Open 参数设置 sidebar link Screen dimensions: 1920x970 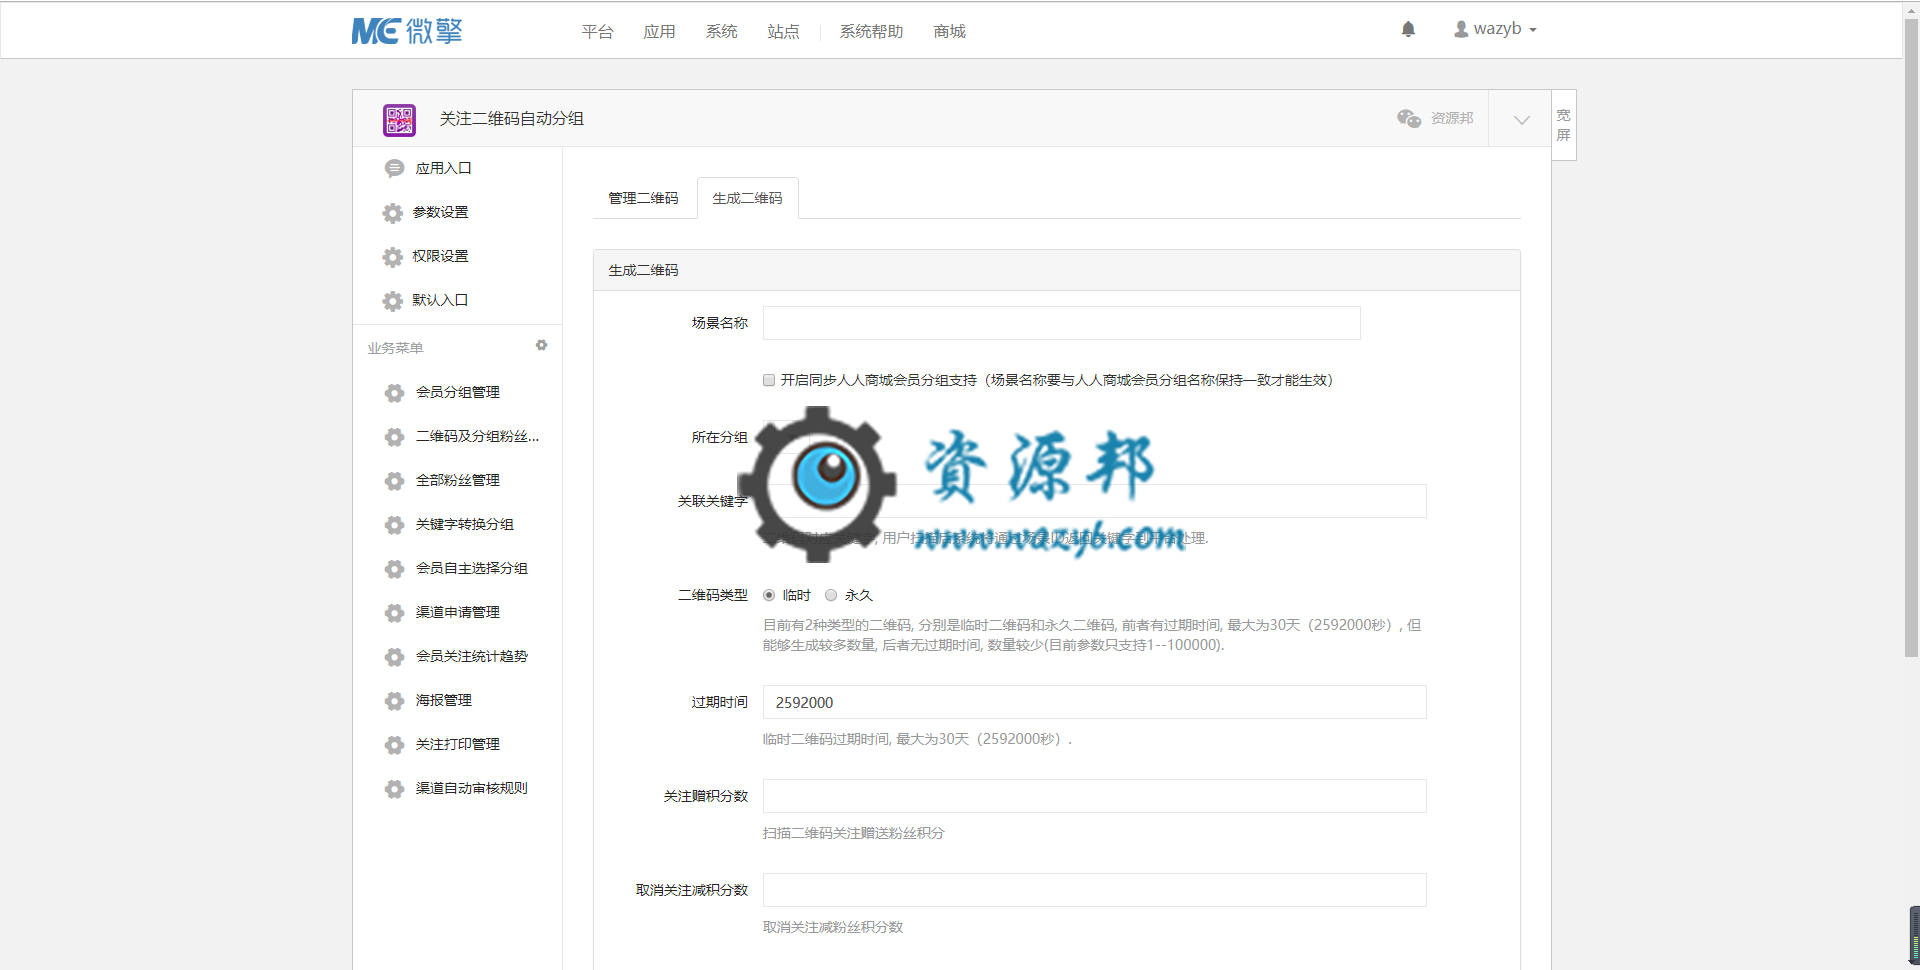click(440, 212)
